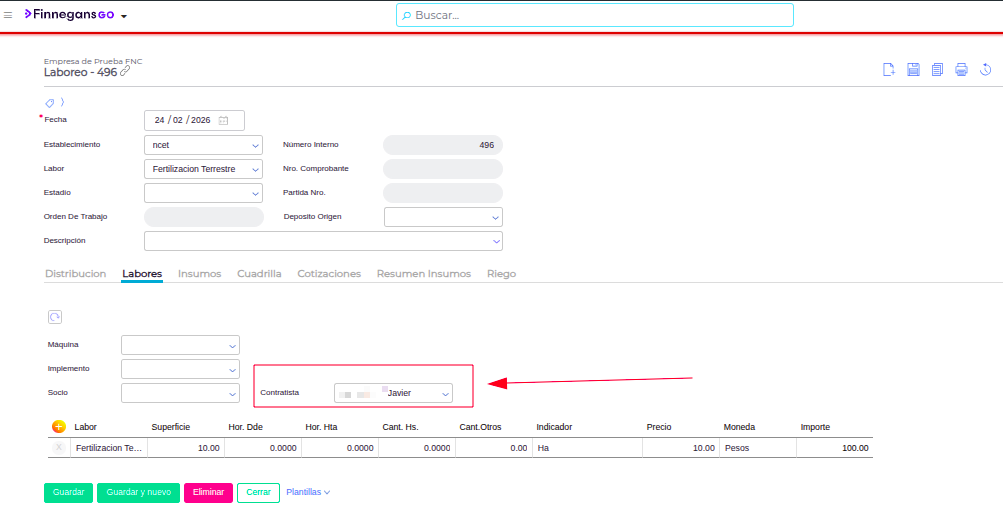Remove the Fertilizacion Terrestre row with X

coord(59,448)
